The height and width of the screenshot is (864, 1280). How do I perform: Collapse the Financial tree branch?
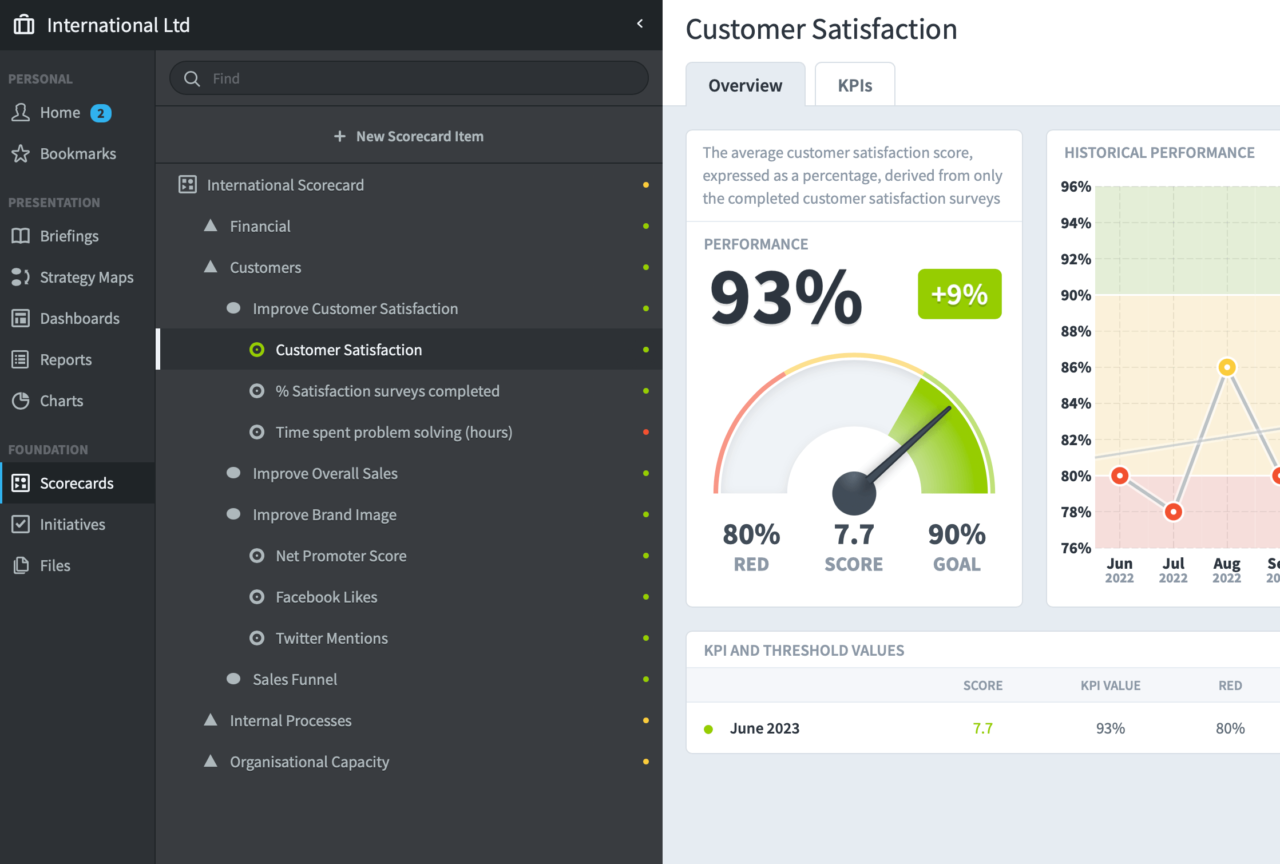click(x=210, y=226)
